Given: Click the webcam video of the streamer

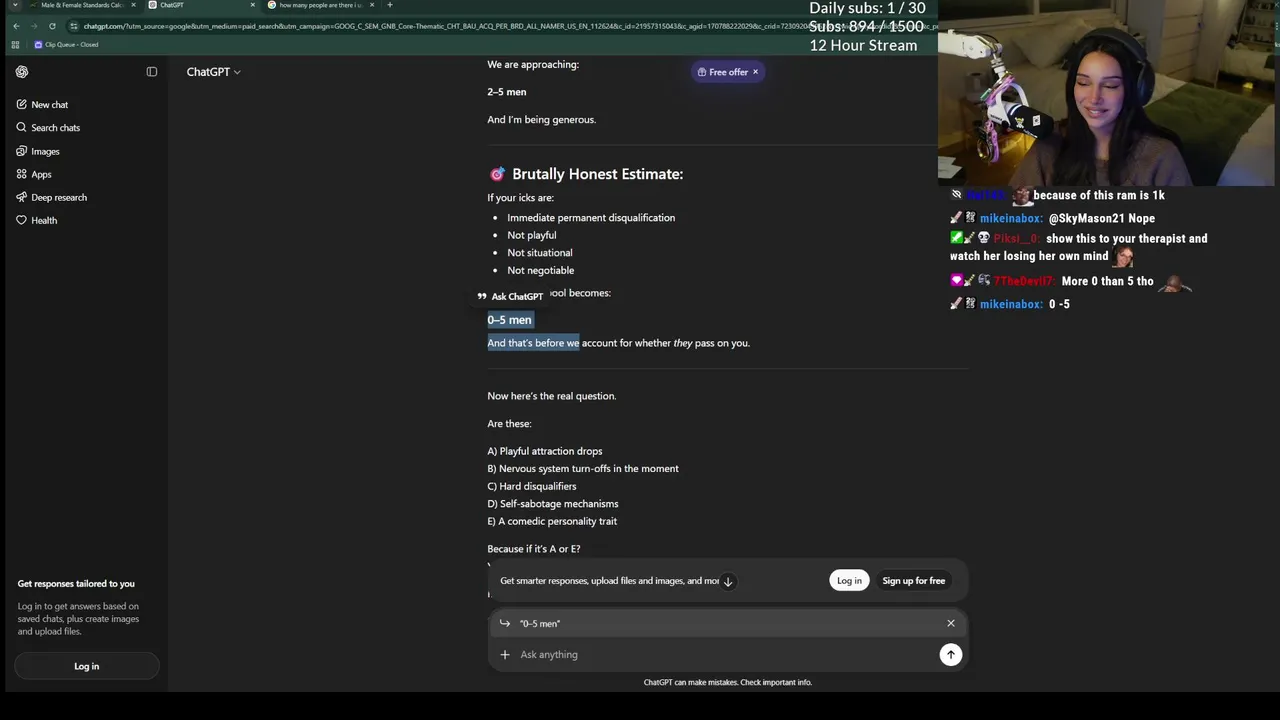Looking at the screenshot, I should [1106, 93].
